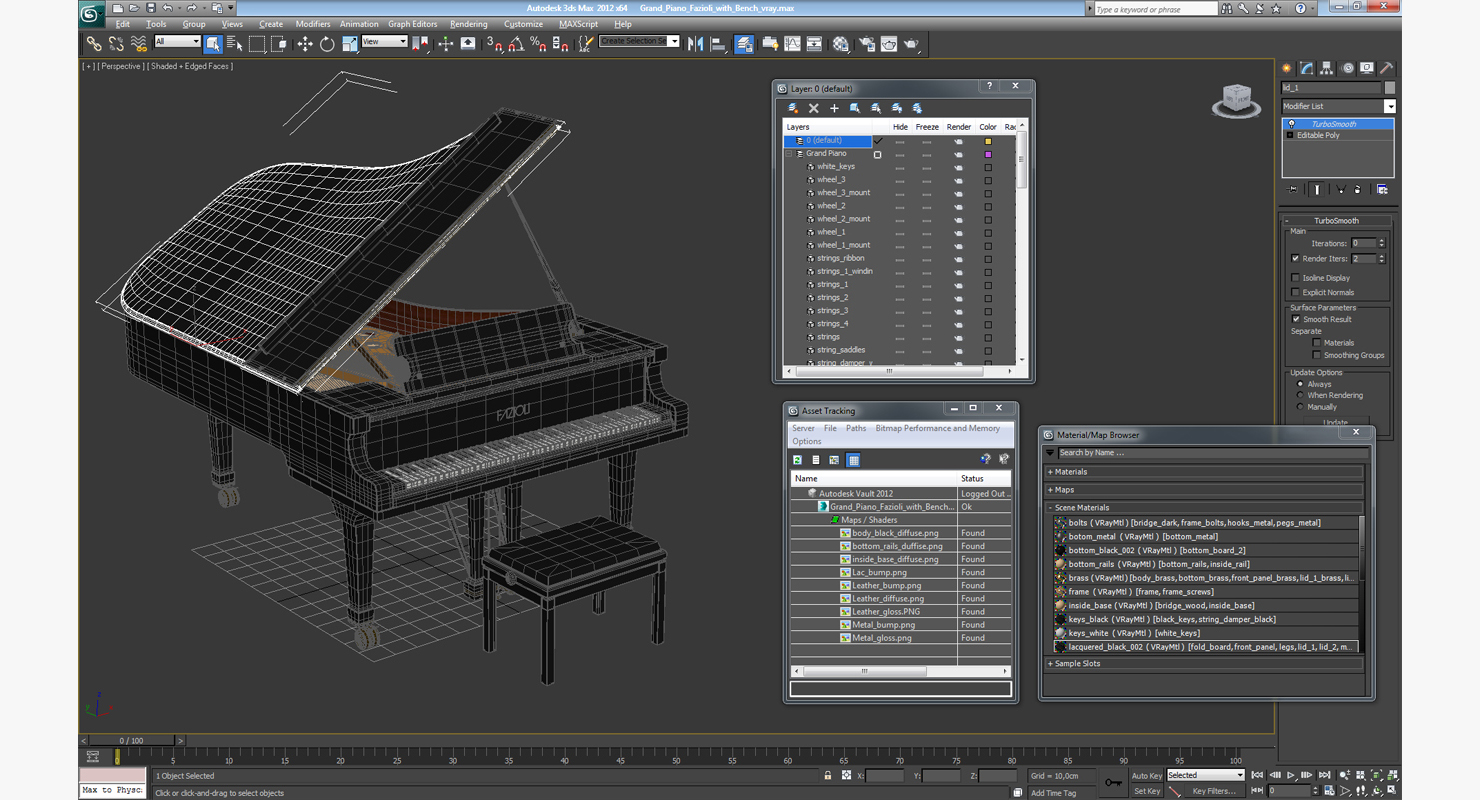Open the Modifiers menu
The height and width of the screenshot is (800, 1480).
pyautogui.click(x=313, y=24)
